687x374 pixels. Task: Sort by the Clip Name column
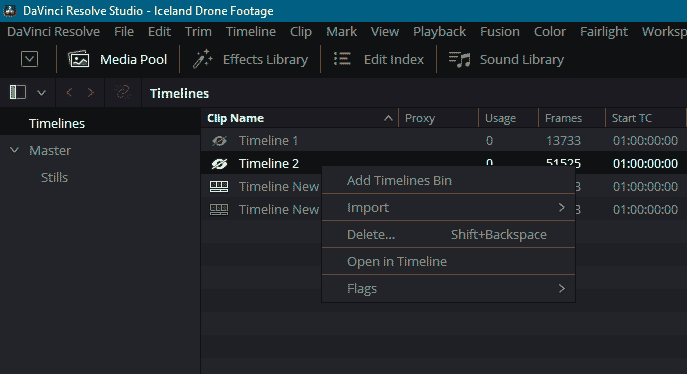(x=235, y=118)
